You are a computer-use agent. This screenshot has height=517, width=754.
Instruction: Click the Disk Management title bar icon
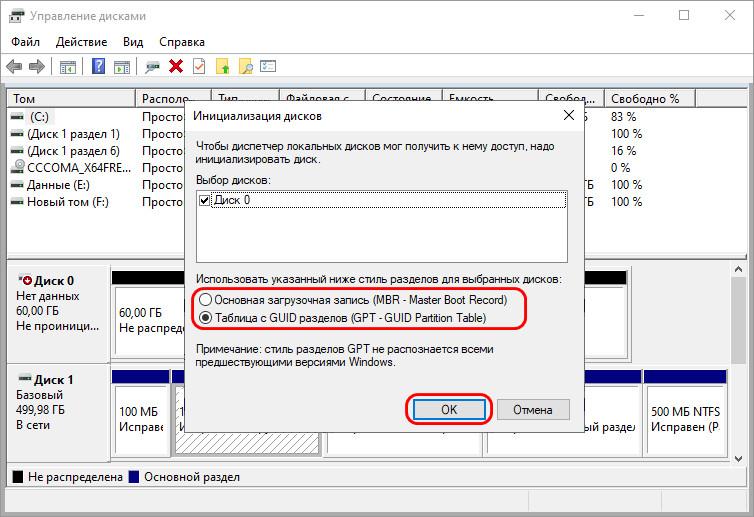point(16,15)
